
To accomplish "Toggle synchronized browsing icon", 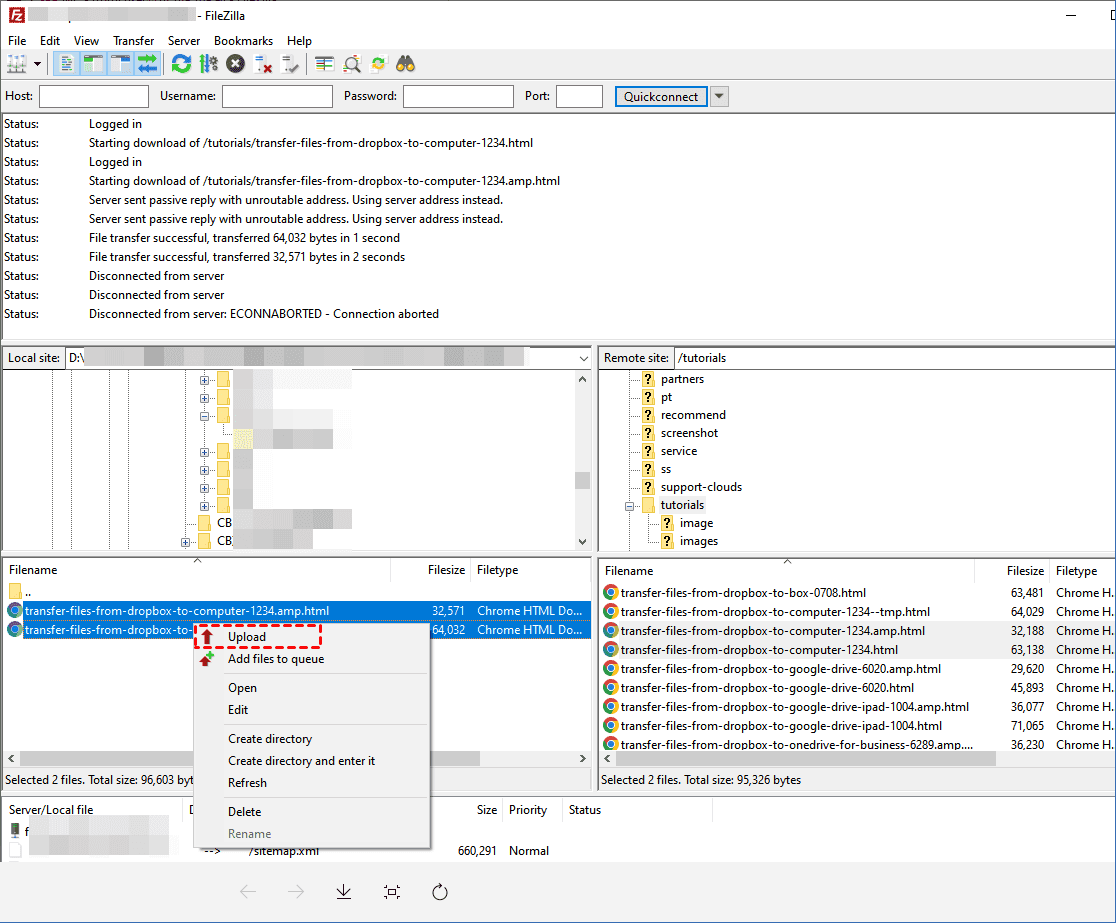I will coord(378,64).
